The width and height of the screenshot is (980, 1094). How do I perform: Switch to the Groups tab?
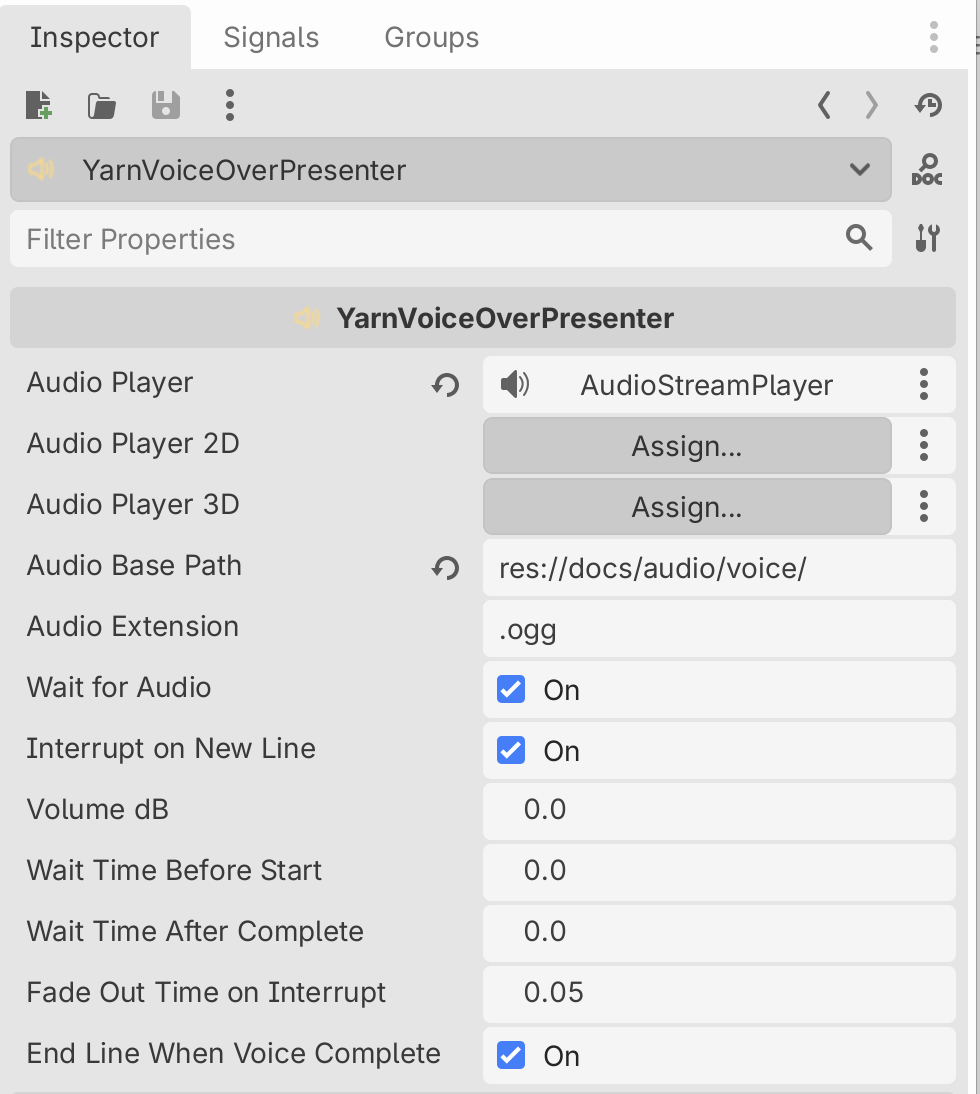pyautogui.click(x=432, y=37)
